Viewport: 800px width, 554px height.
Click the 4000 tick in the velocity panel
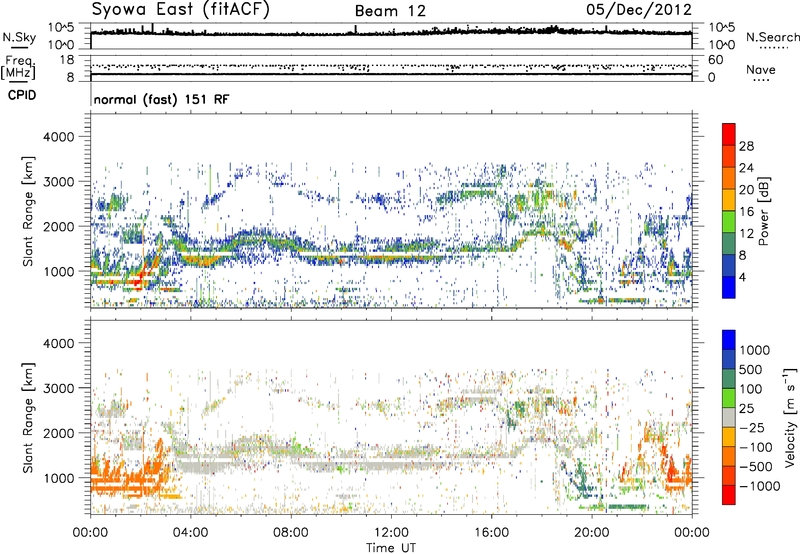(x=58, y=343)
